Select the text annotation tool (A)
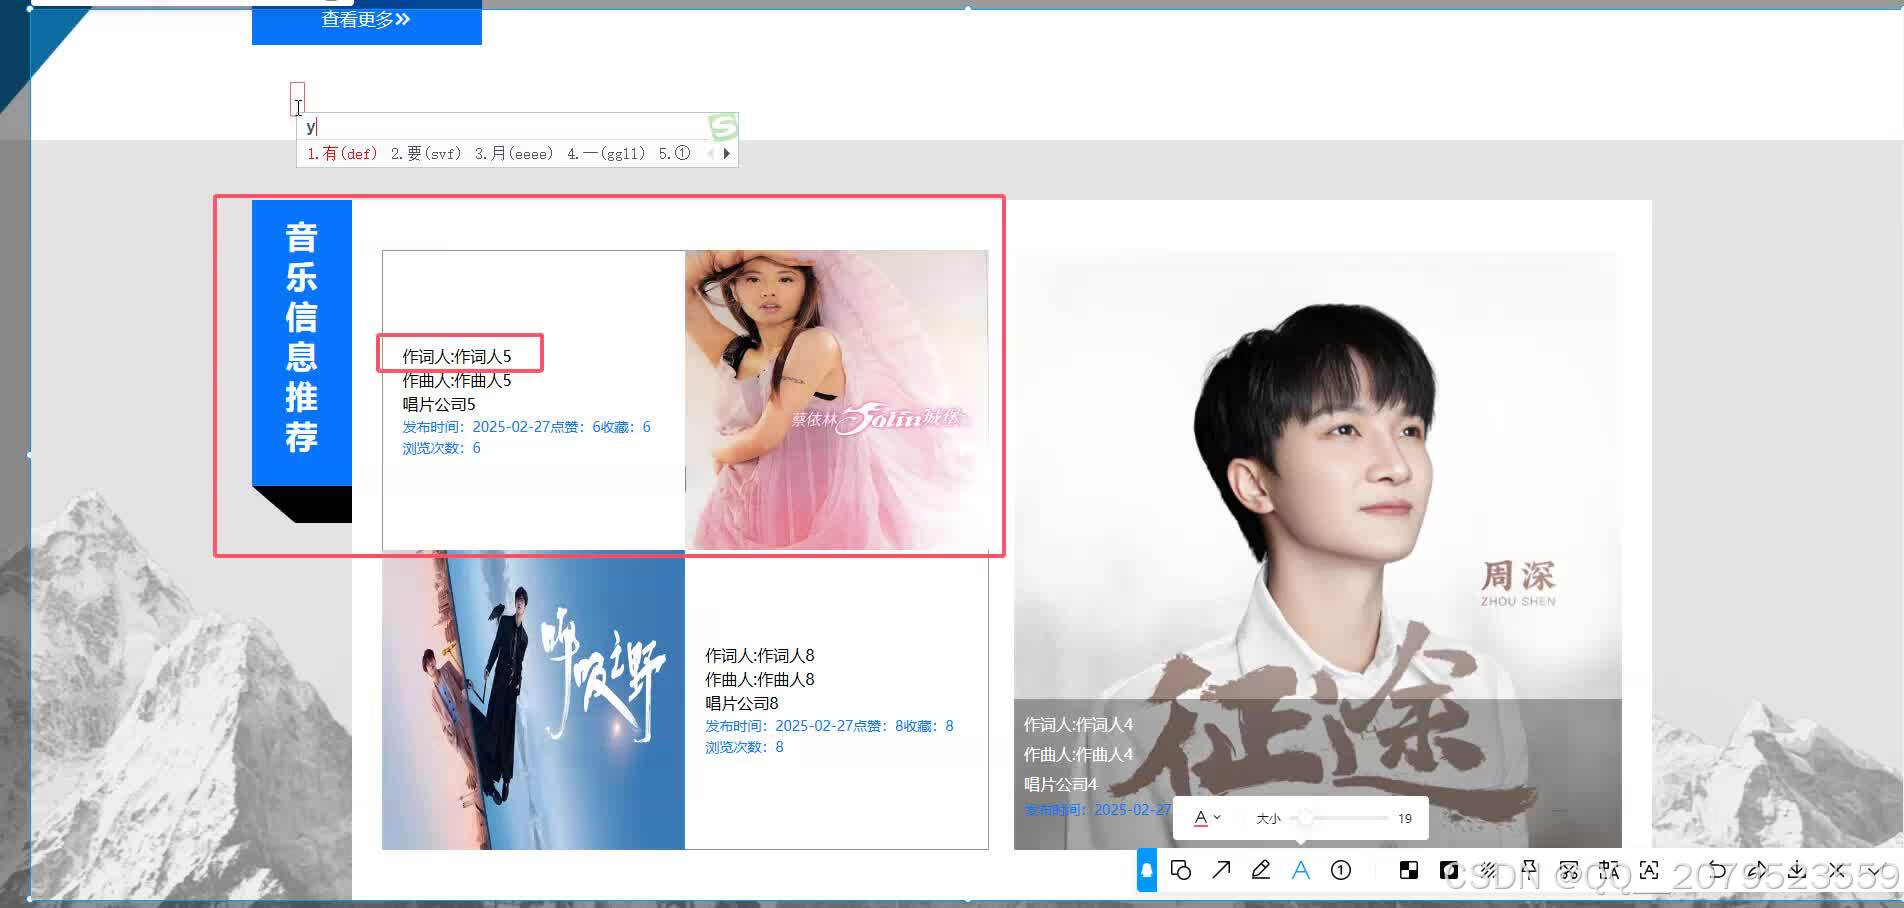This screenshot has height=908, width=1904. tap(1301, 870)
